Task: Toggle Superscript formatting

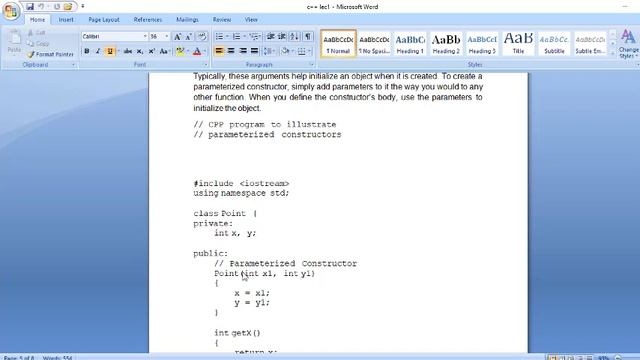Action: (151, 51)
